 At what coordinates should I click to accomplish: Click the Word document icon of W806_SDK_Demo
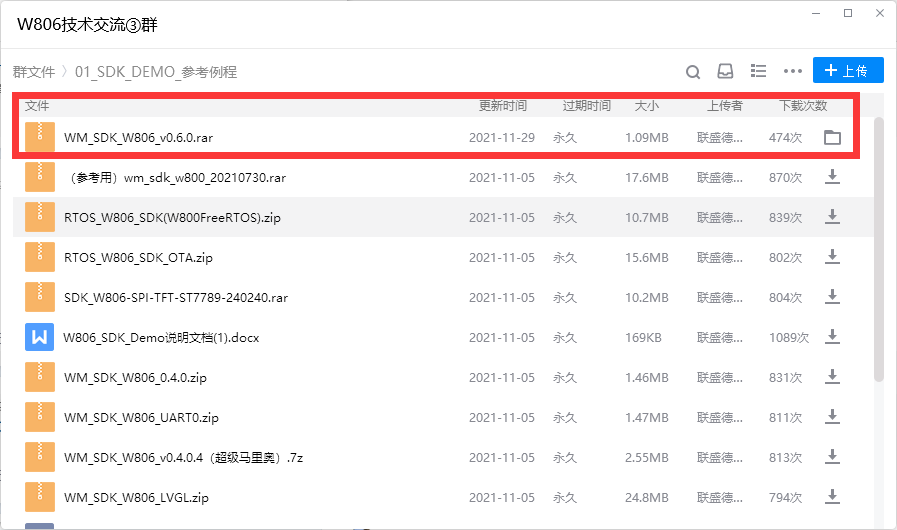pyautogui.click(x=39, y=337)
